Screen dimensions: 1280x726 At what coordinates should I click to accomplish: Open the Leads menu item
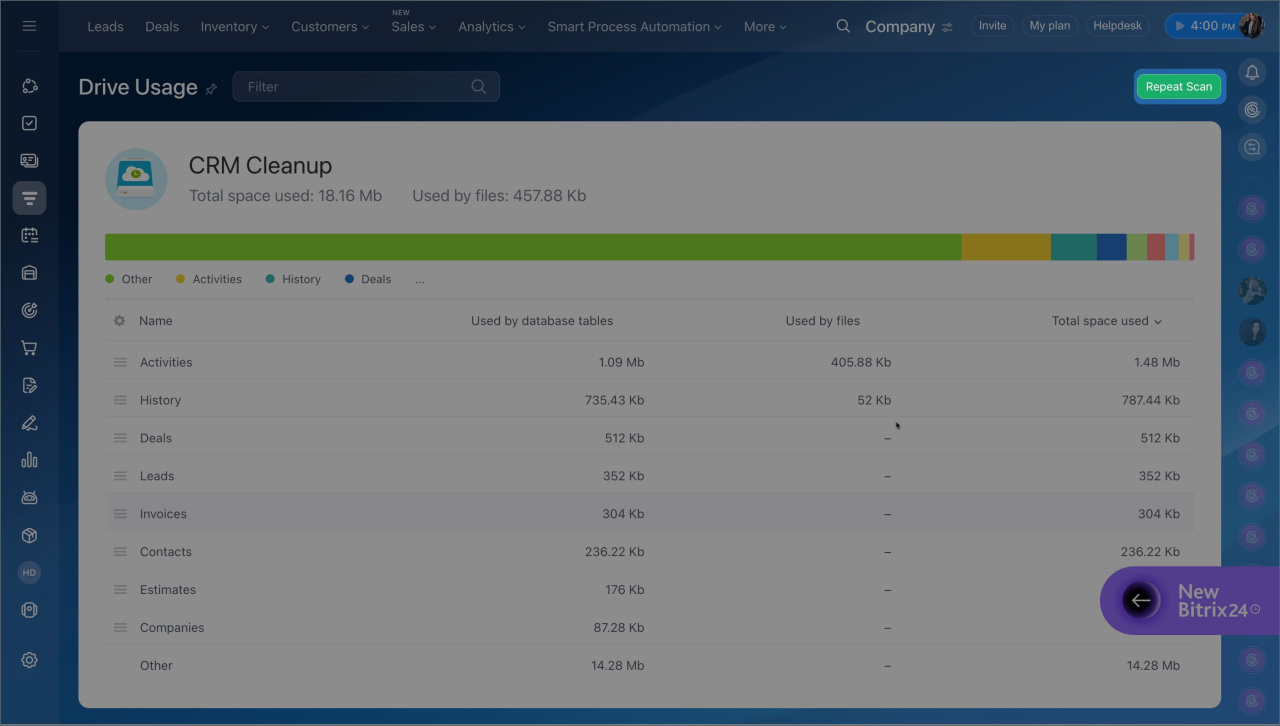pyautogui.click(x=105, y=27)
